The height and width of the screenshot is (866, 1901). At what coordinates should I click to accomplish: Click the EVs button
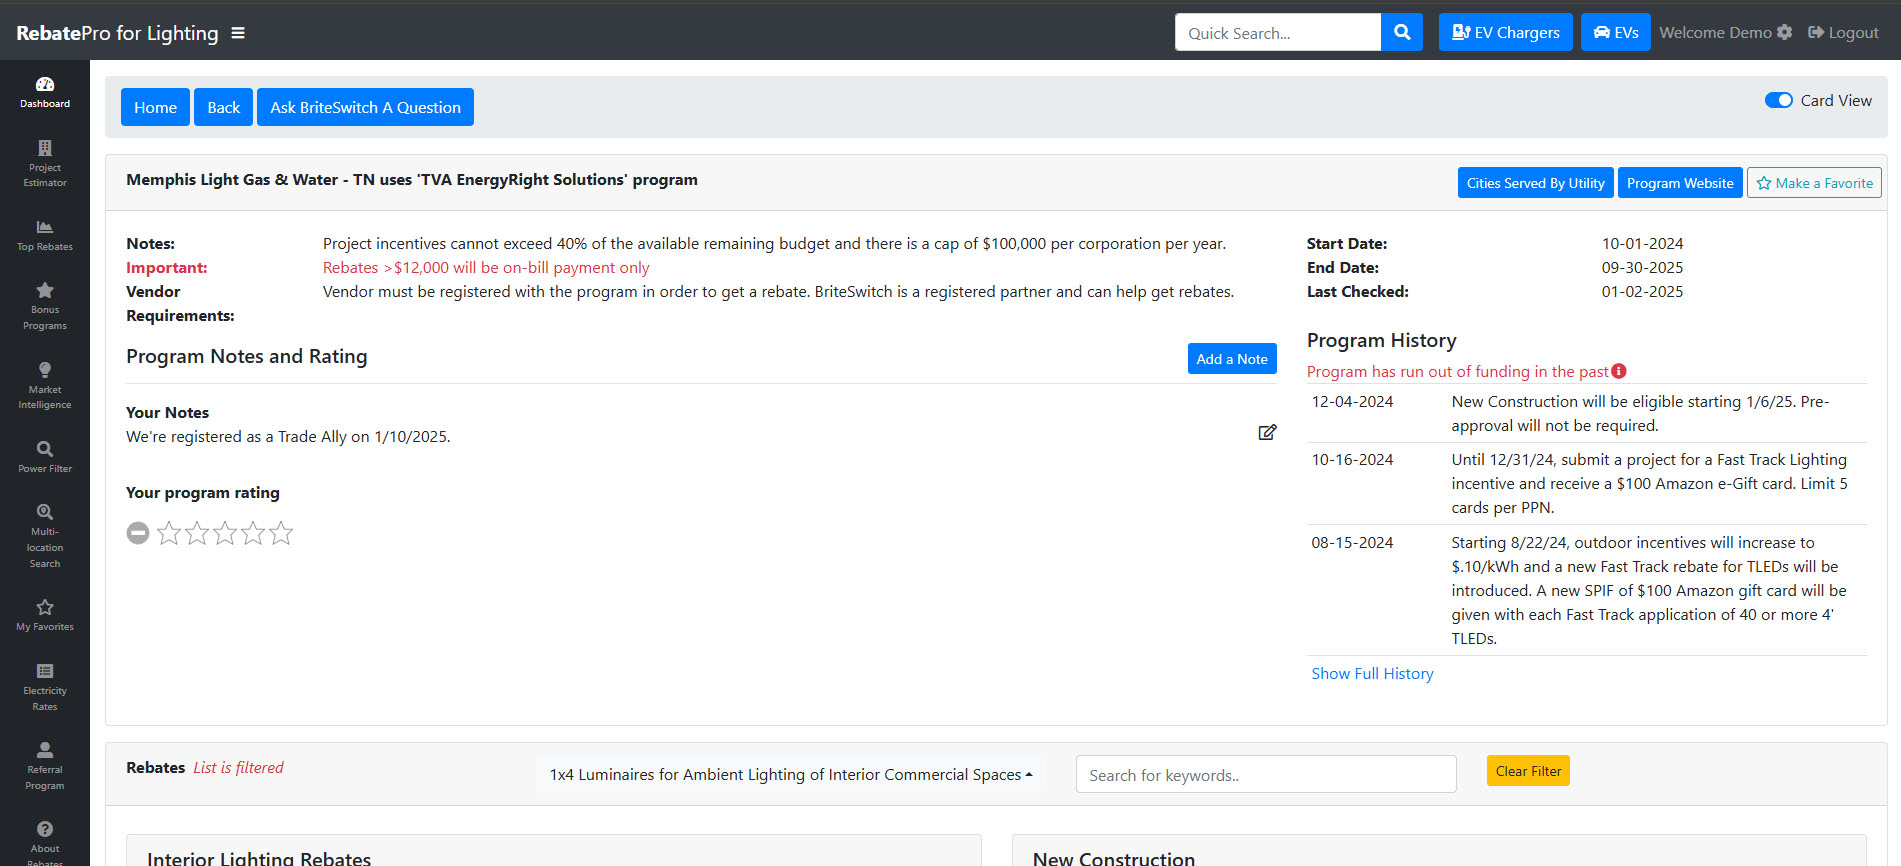[x=1616, y=32]
